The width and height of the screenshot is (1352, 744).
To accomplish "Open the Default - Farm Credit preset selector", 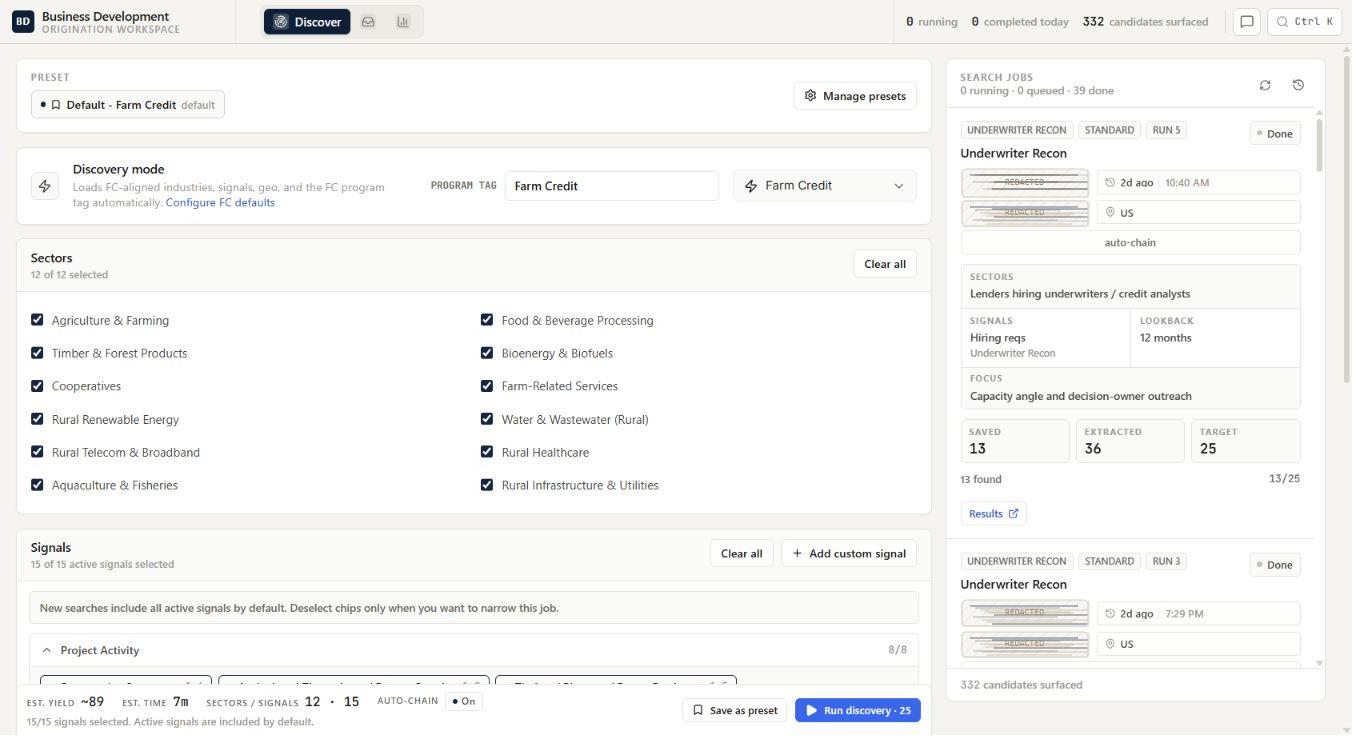I will pyautogui.click(x=128, y=105).
